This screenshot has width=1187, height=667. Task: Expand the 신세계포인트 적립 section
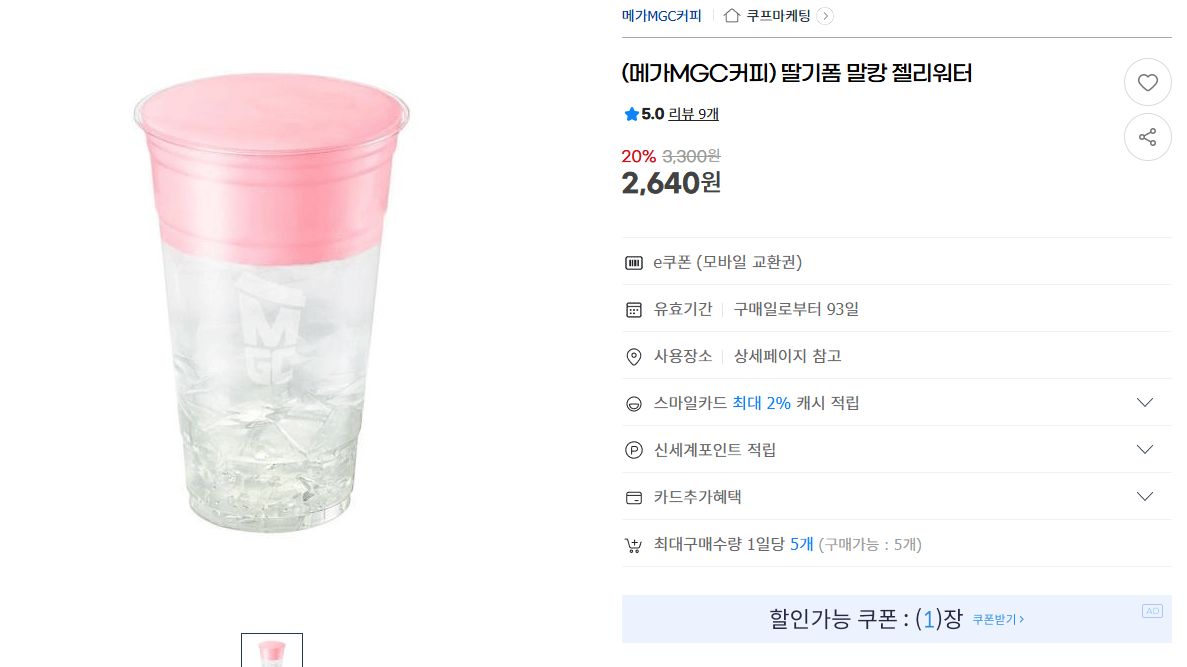pyautogui.click(x=1145, y=449)
